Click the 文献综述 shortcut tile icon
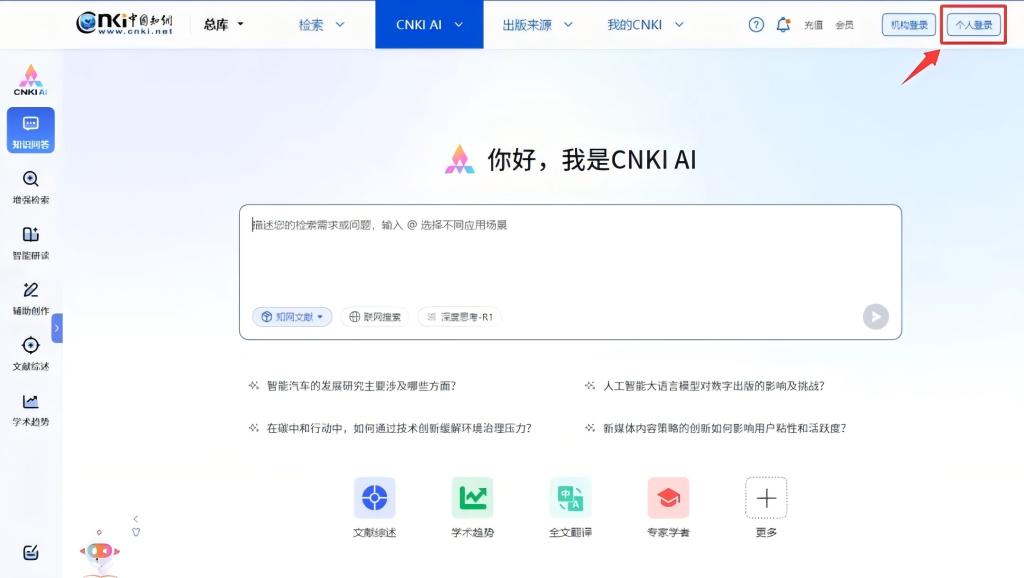 coord(374,497)
